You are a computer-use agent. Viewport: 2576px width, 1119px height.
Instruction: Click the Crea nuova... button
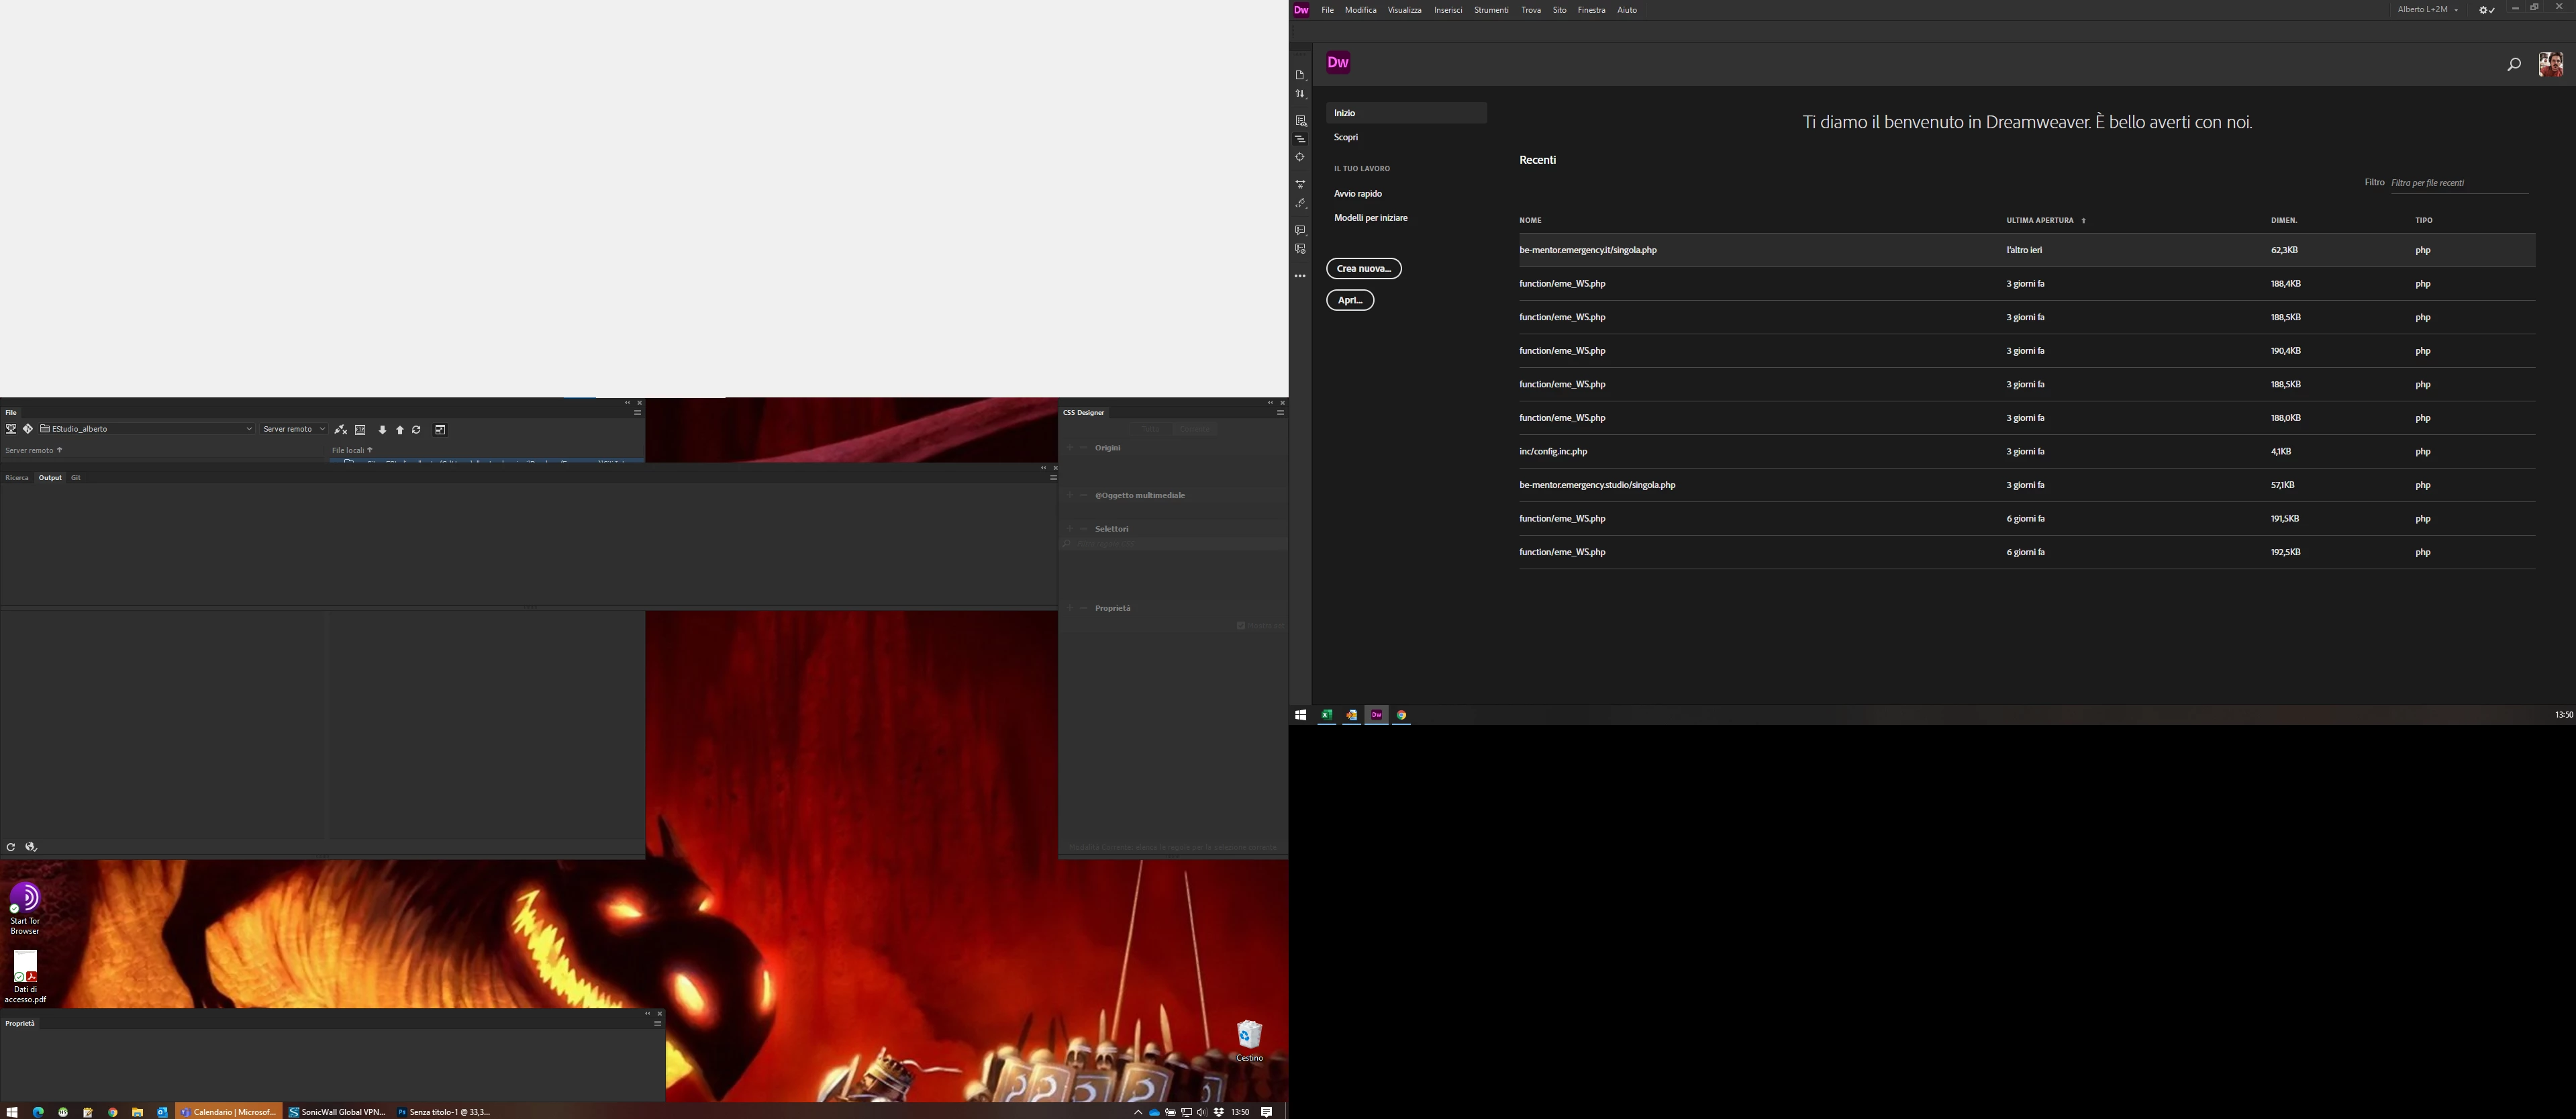(1363, 268)
